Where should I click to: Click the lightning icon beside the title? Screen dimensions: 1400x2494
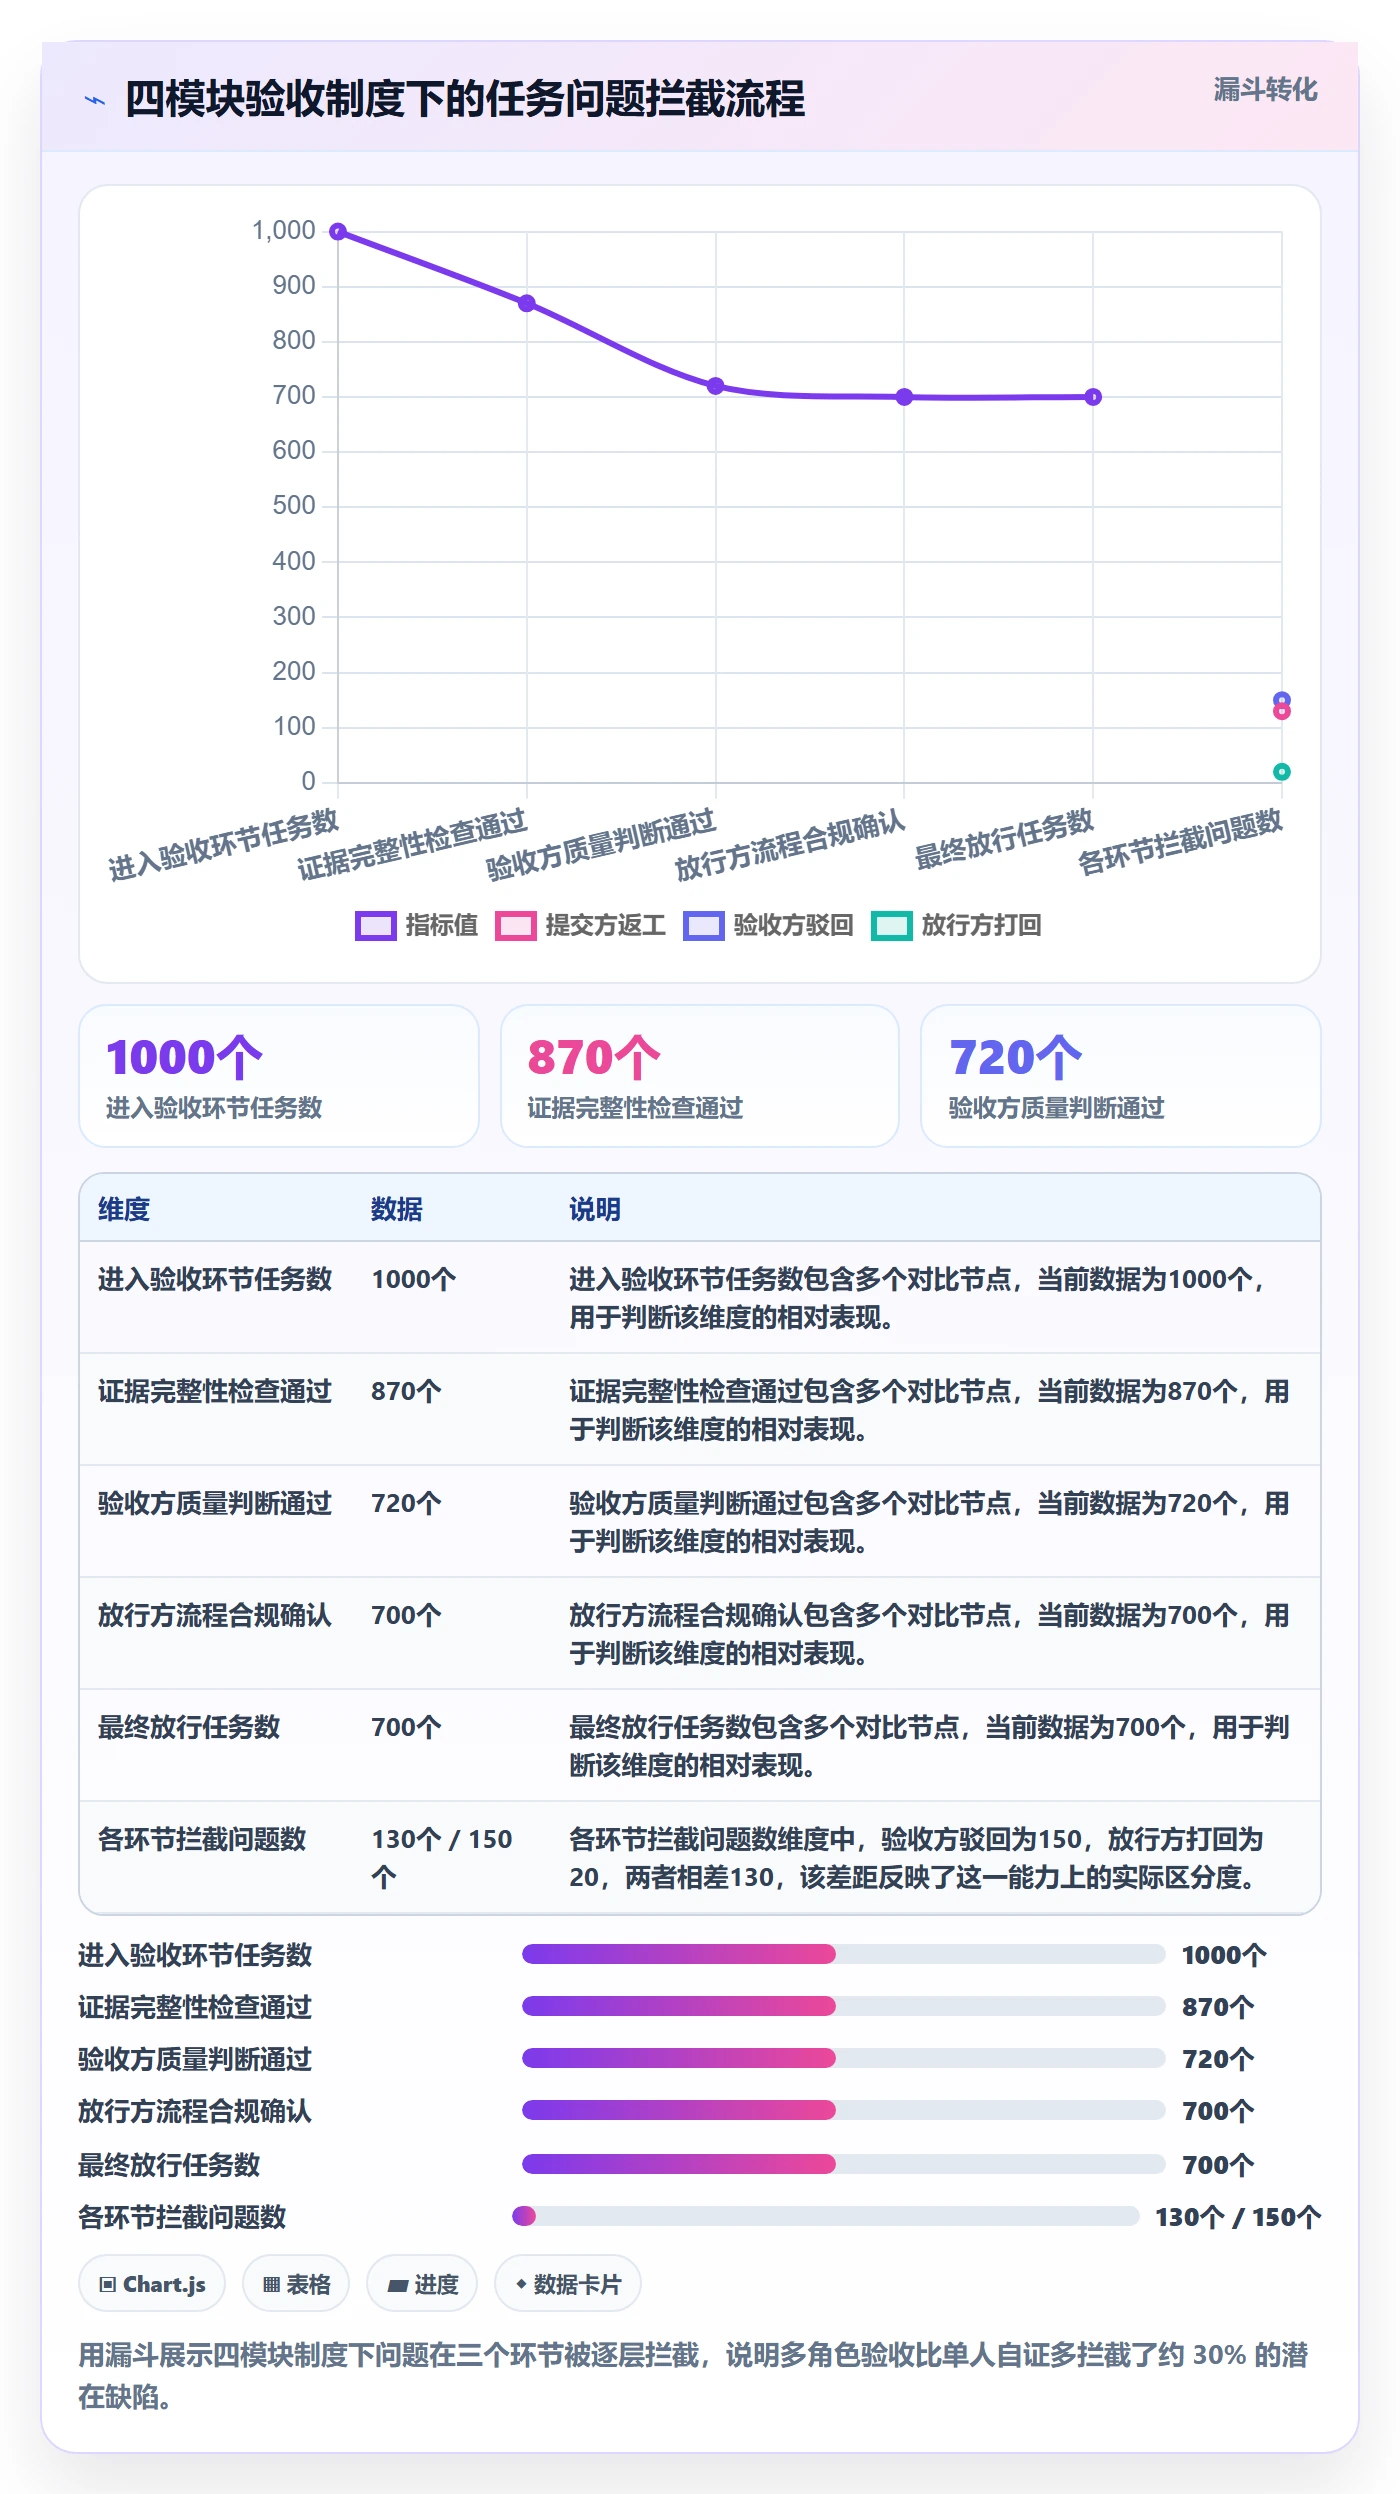coord(95,100)
